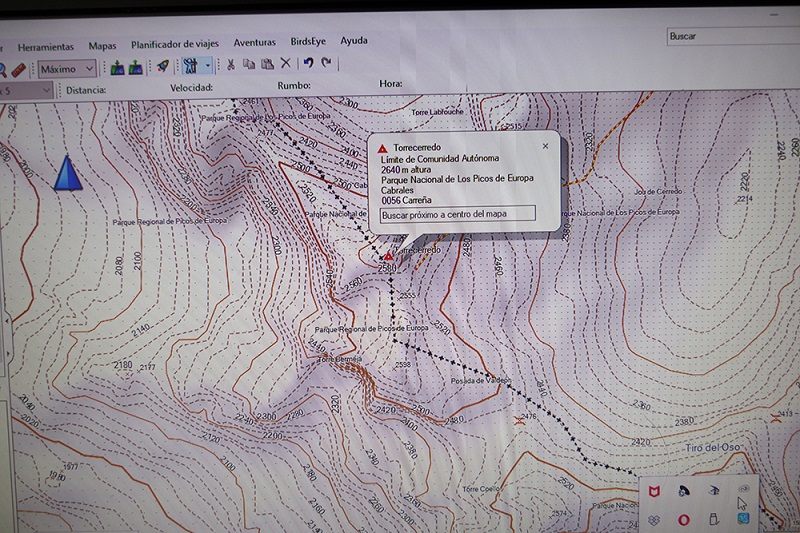Click the Undo arrow icon
Image resolution: width=800 pixels, height=533 pixels.
coord(308,63)
